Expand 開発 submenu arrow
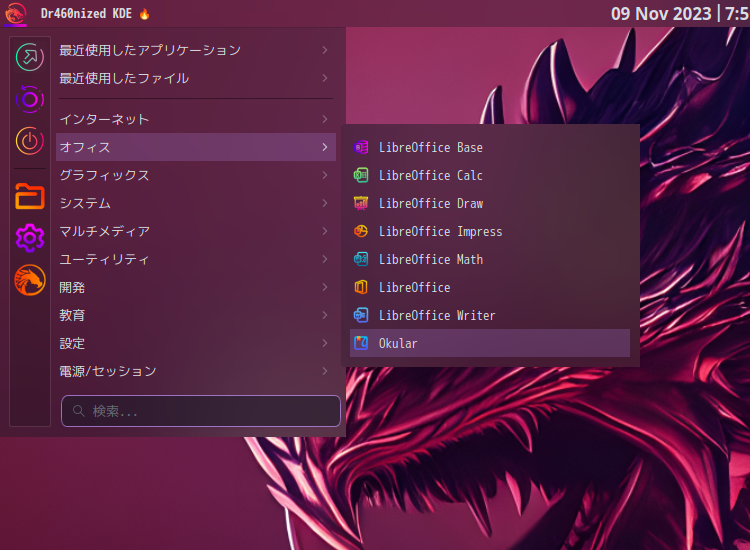750x550 pixels. pyautogui.click(x=325, y=287)
